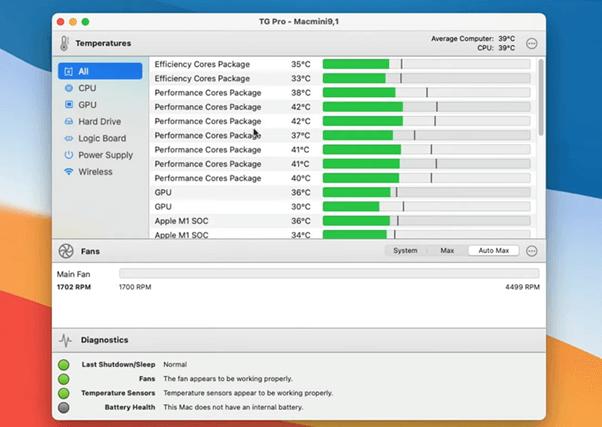Click the 35°C Efficiency Cores temperature bar
Viewport: 602px width, 427px height.
(427, 64)
